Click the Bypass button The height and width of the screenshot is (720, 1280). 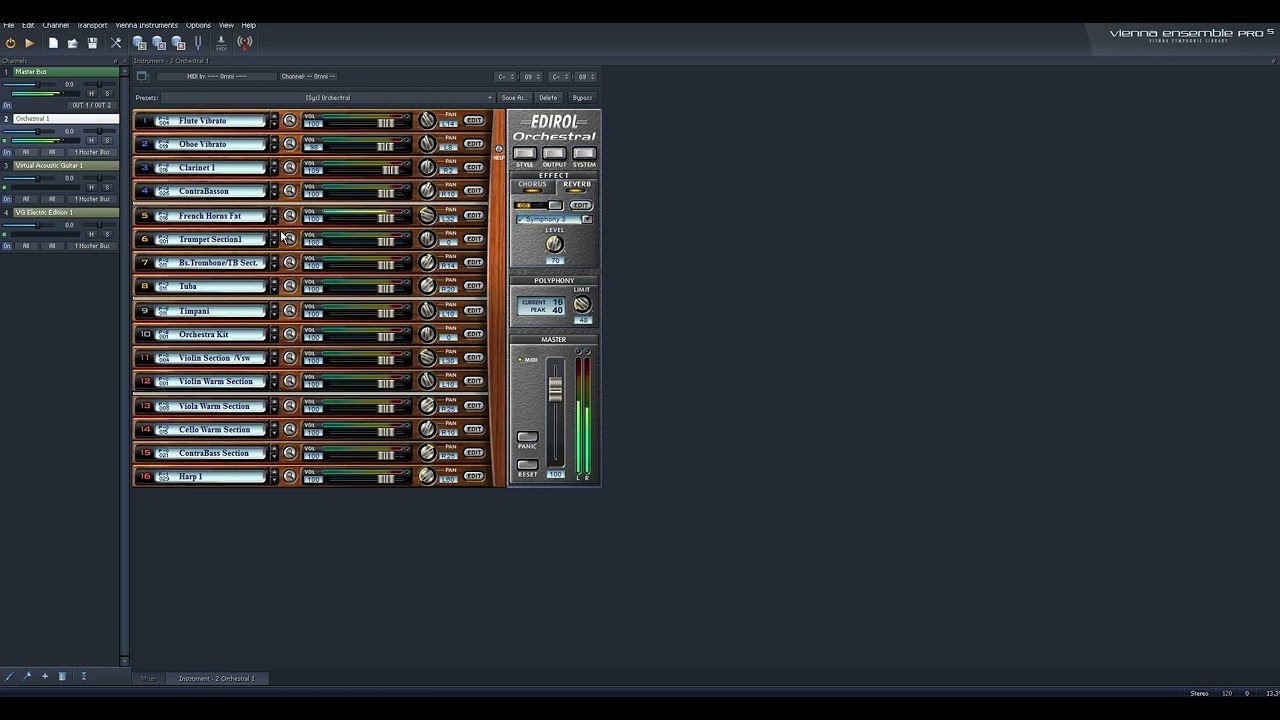(582, 98)
